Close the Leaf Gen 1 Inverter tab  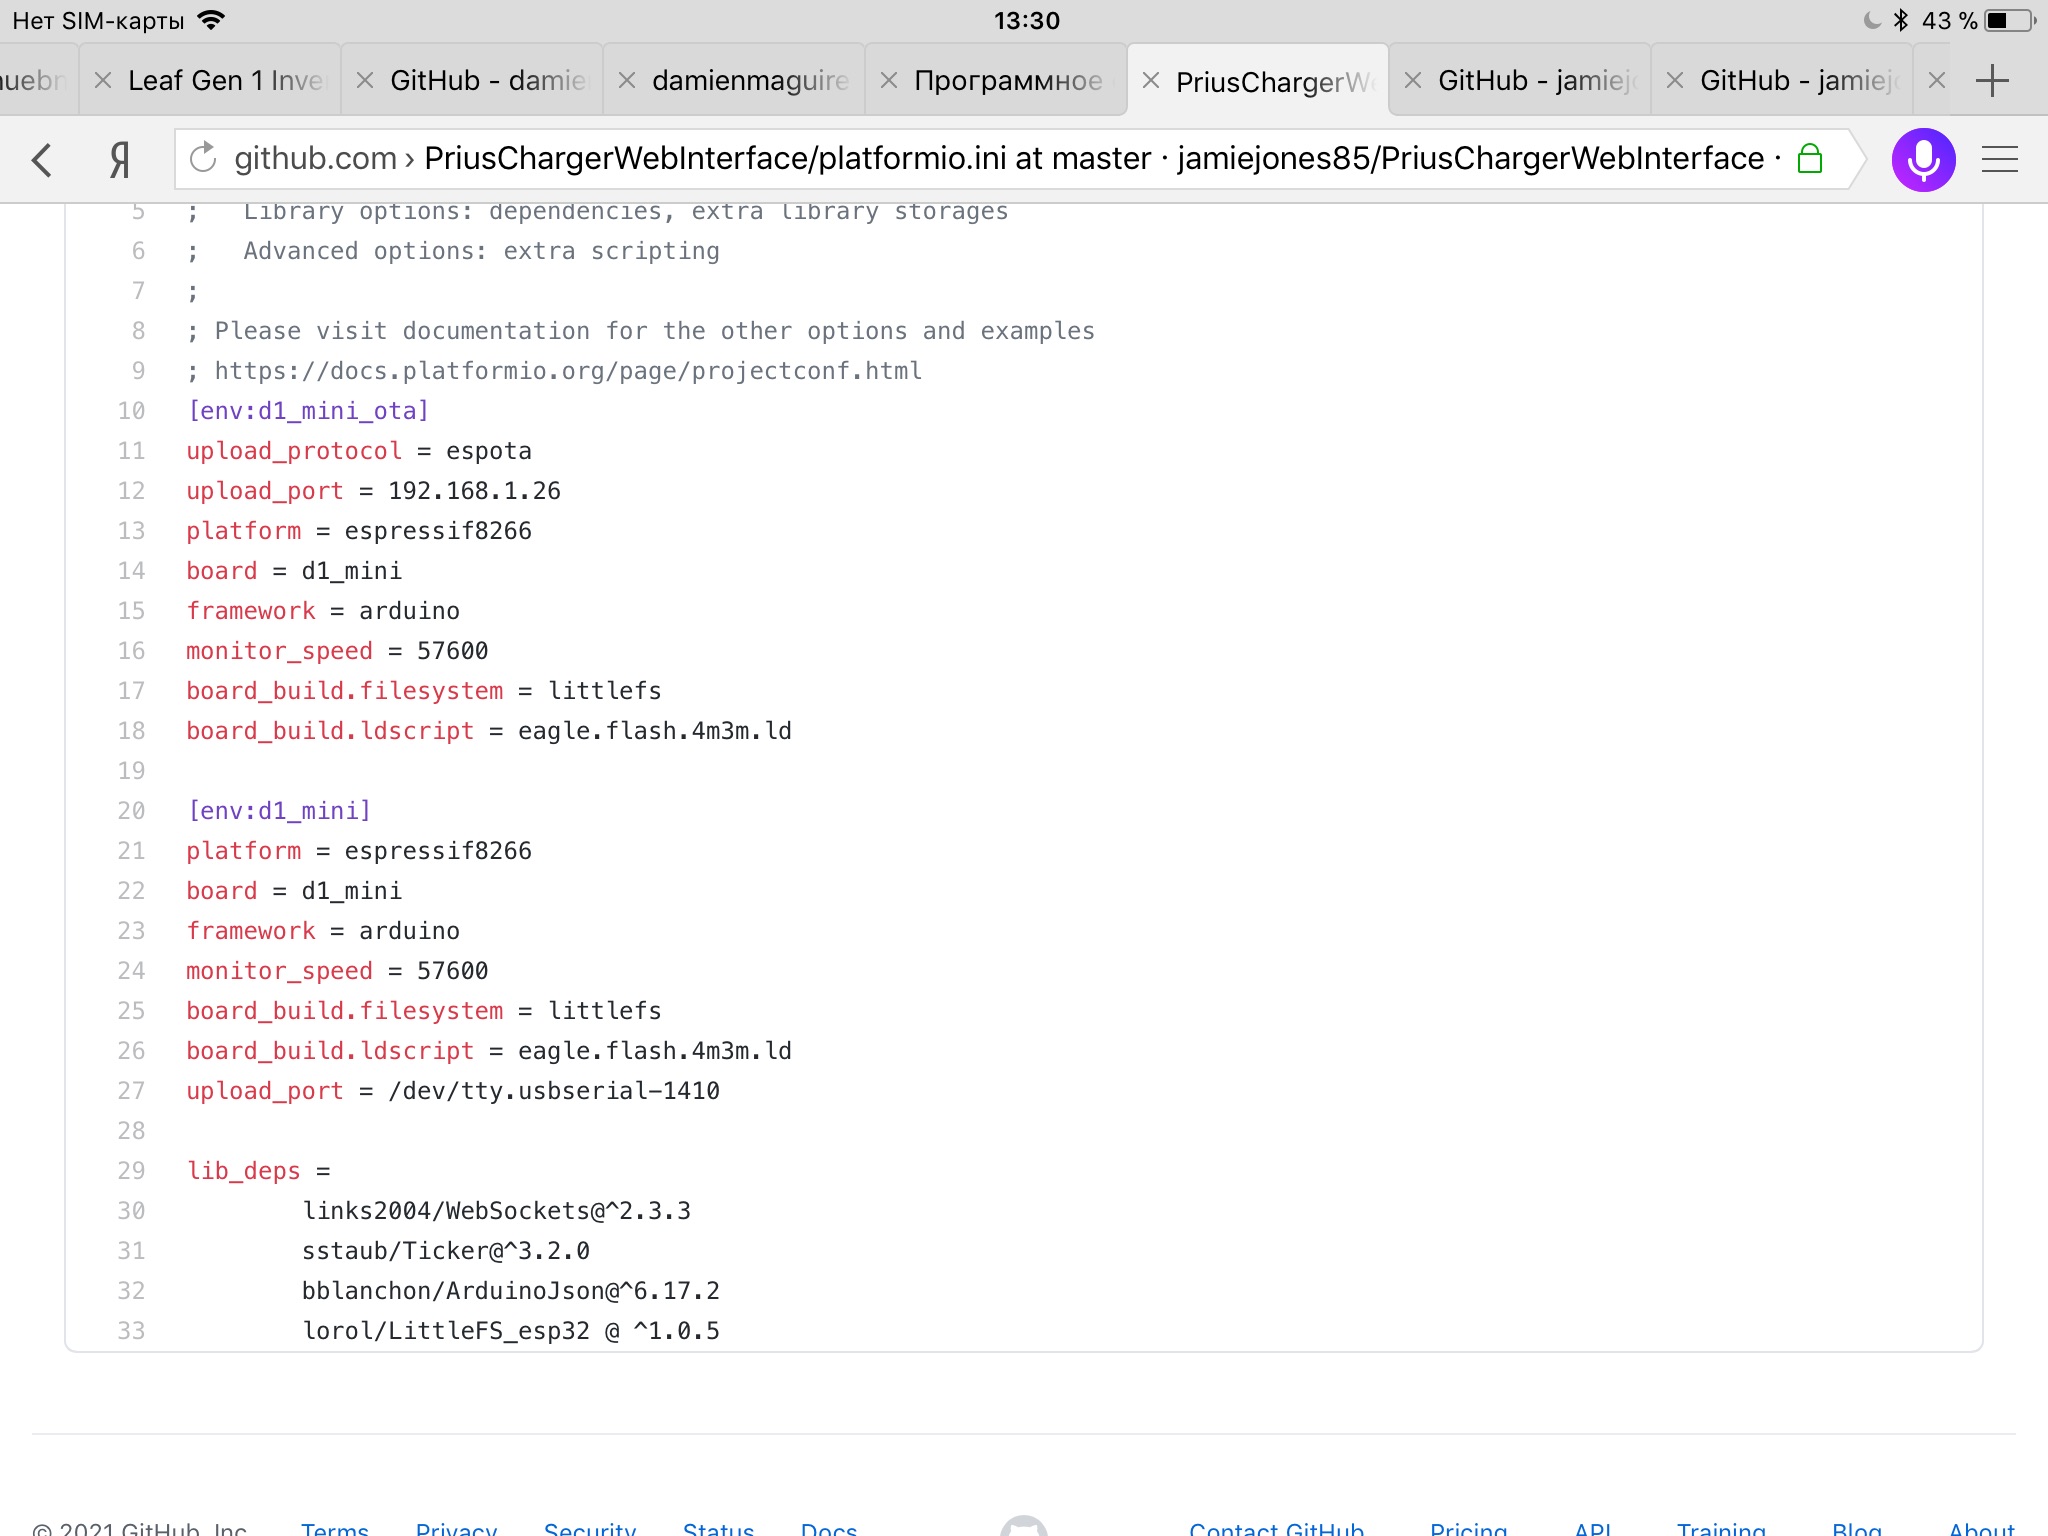click(x=102, y=80)
